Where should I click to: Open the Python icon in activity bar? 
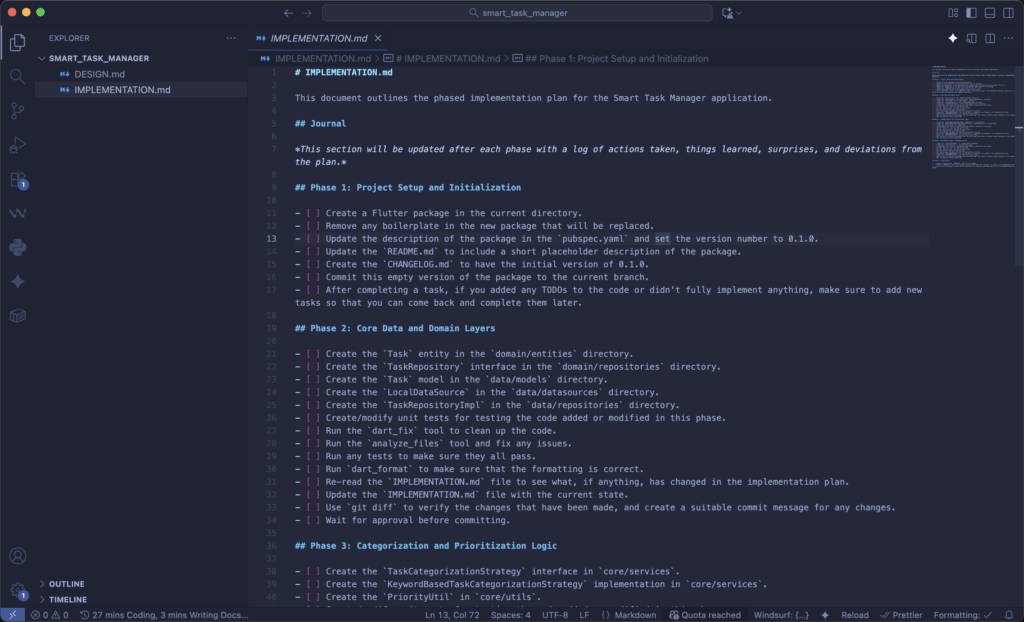click(x=17, y=247)
